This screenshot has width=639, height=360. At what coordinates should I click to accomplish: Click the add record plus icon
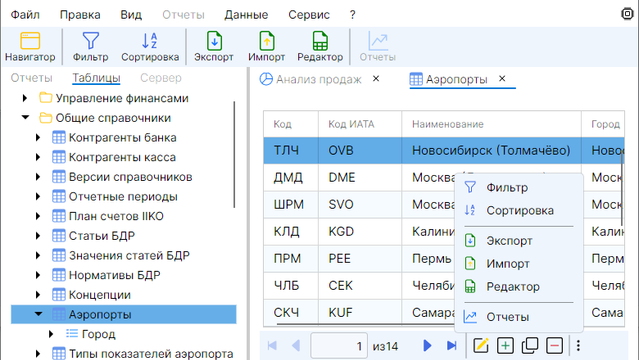coord(505,346)
